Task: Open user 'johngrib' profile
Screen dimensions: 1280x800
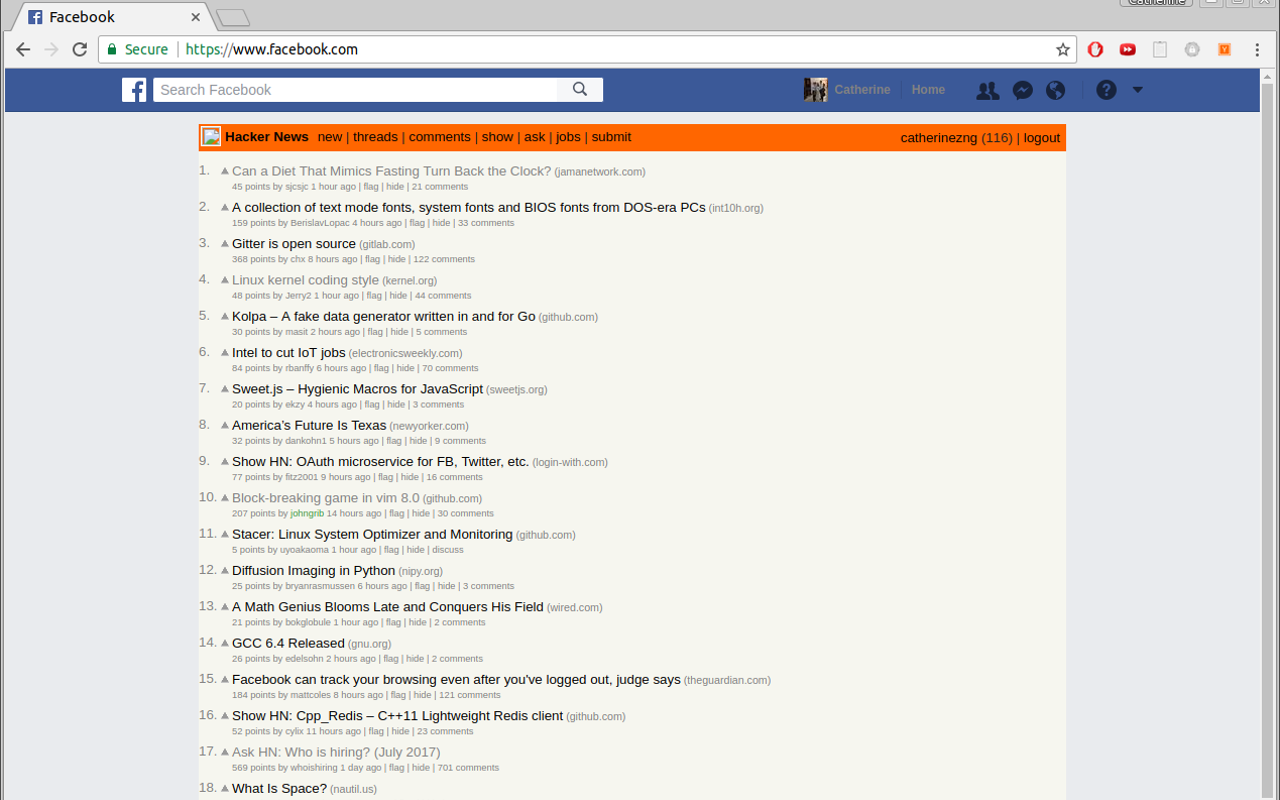Action: click(x=307, y=514)
